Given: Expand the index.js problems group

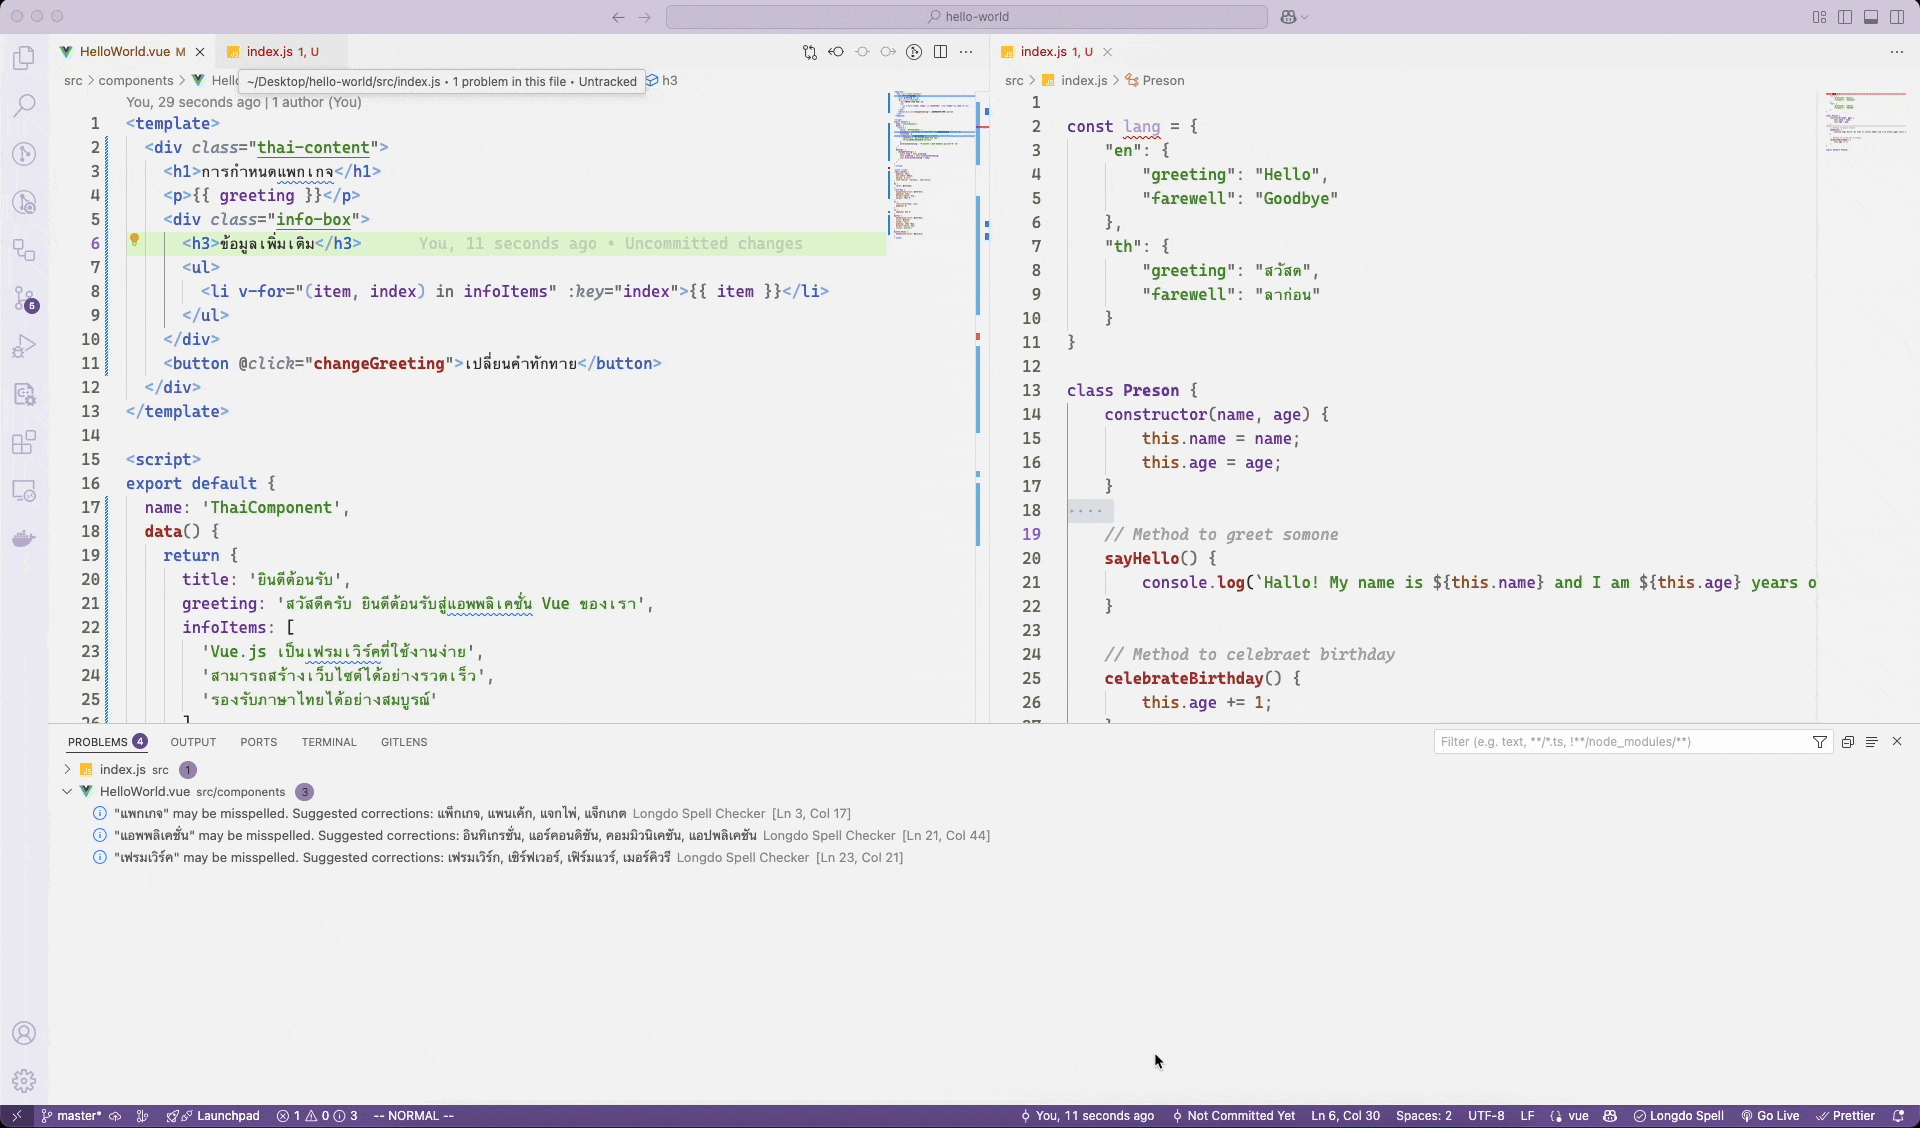Looking at the screenshot, I should [x=67, y=769].
